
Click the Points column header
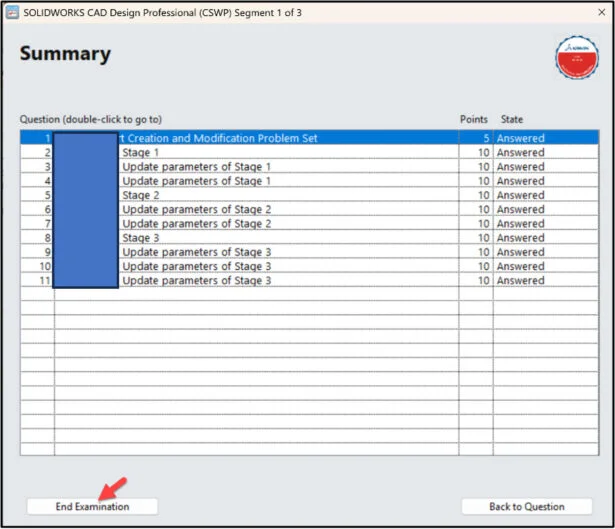(473, 120)
